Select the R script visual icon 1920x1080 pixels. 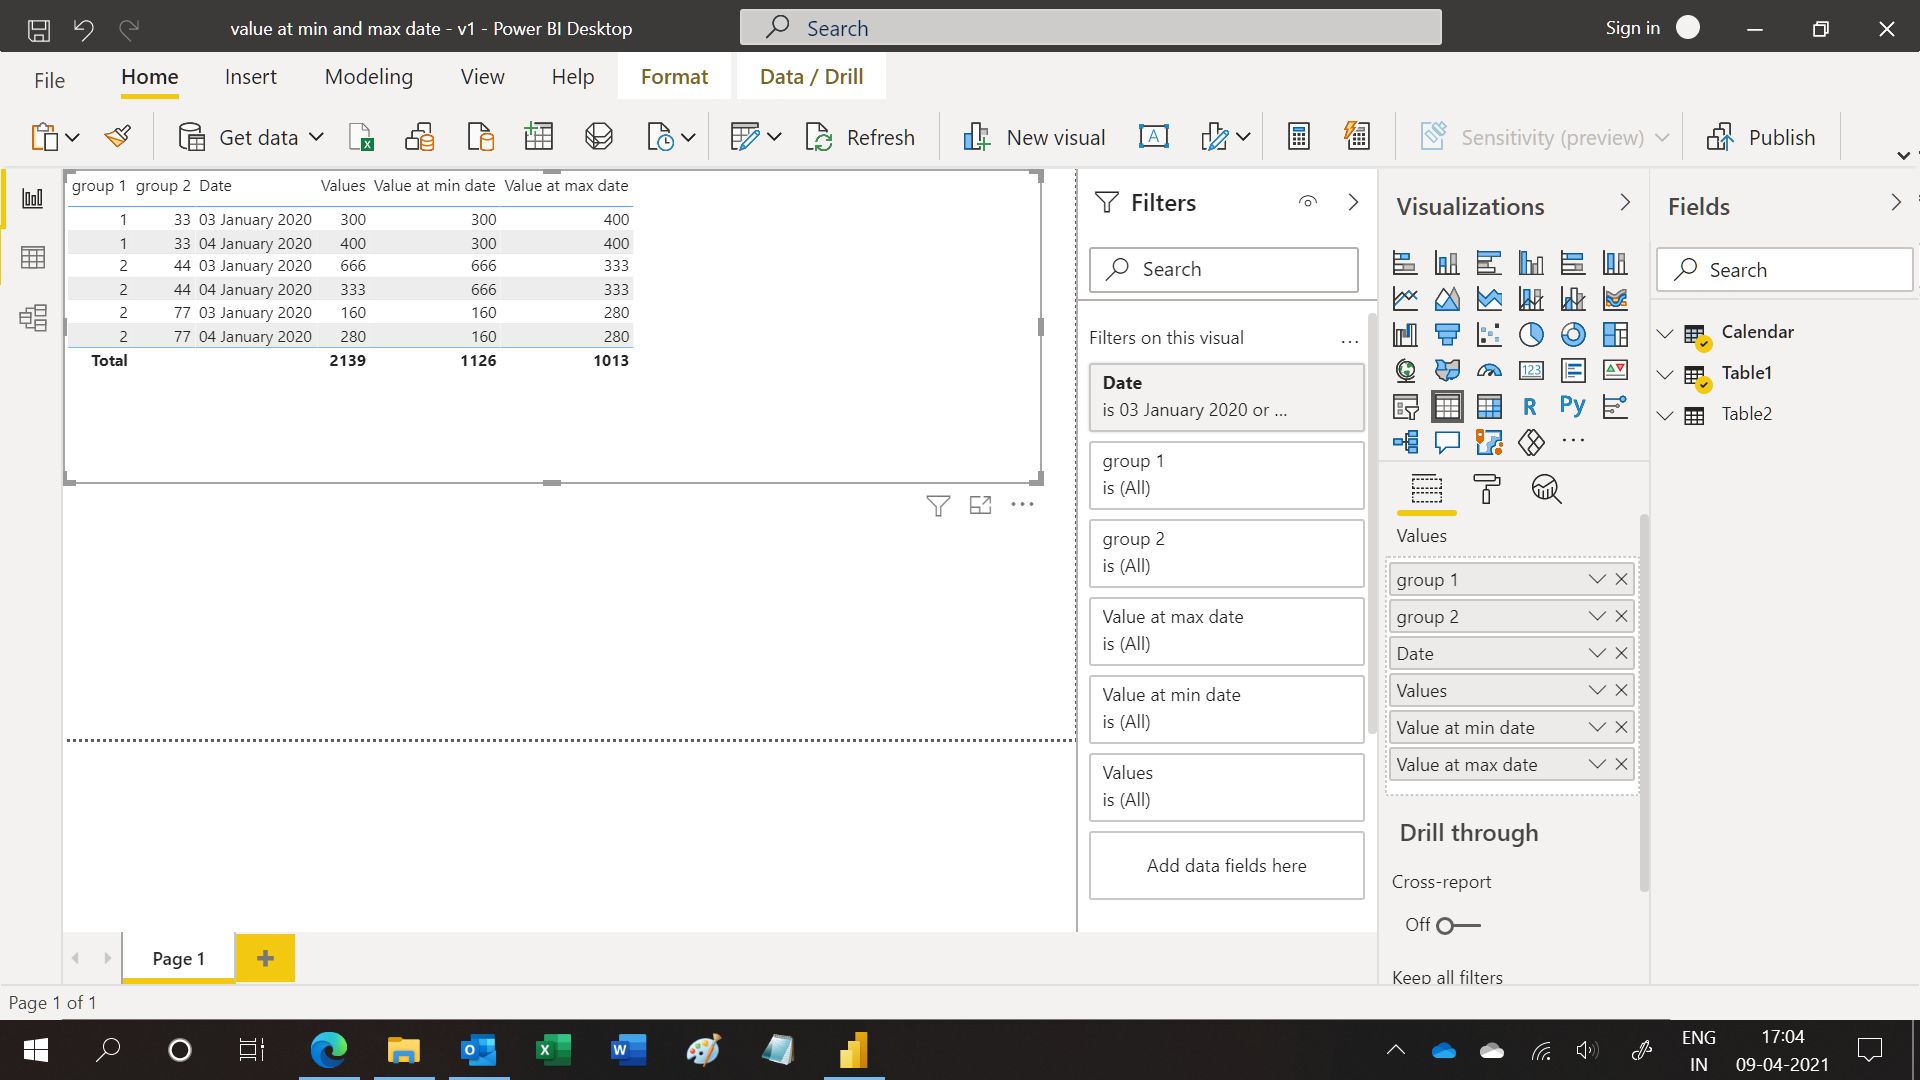tap(1530, 407)
